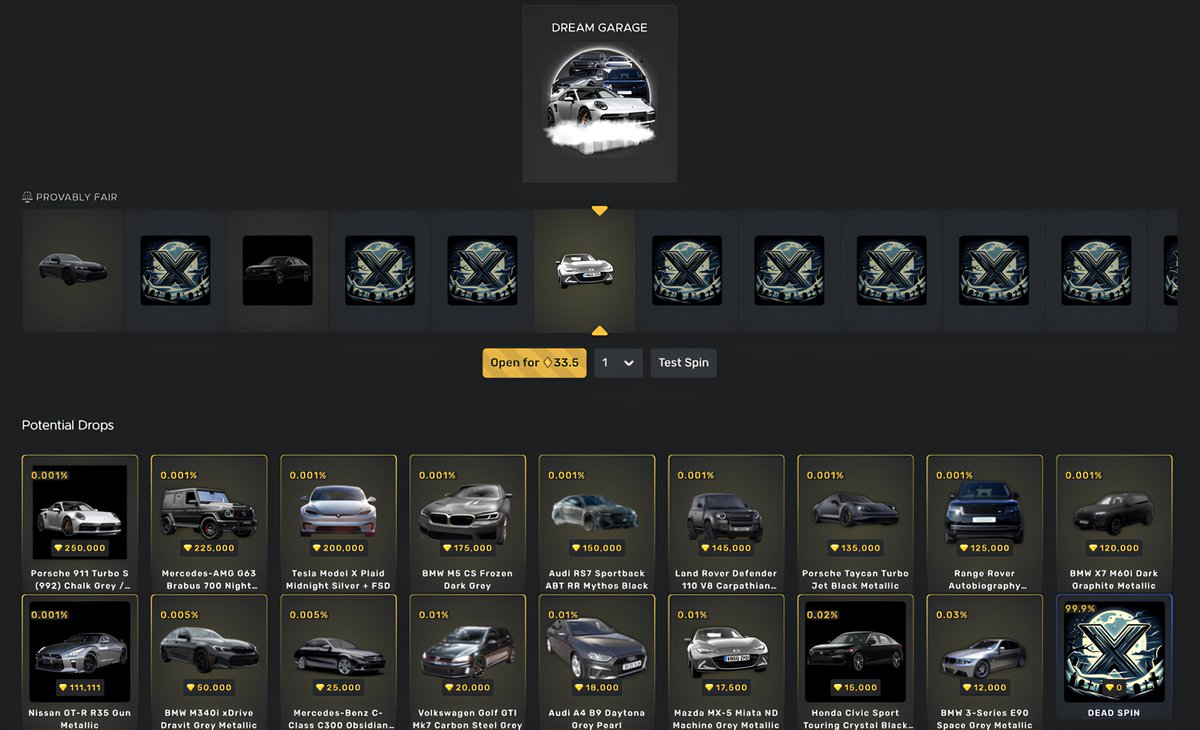Select the Mercedes-AMG G63 Brabus drop card
1200x730 pixels.
[209, 523]
